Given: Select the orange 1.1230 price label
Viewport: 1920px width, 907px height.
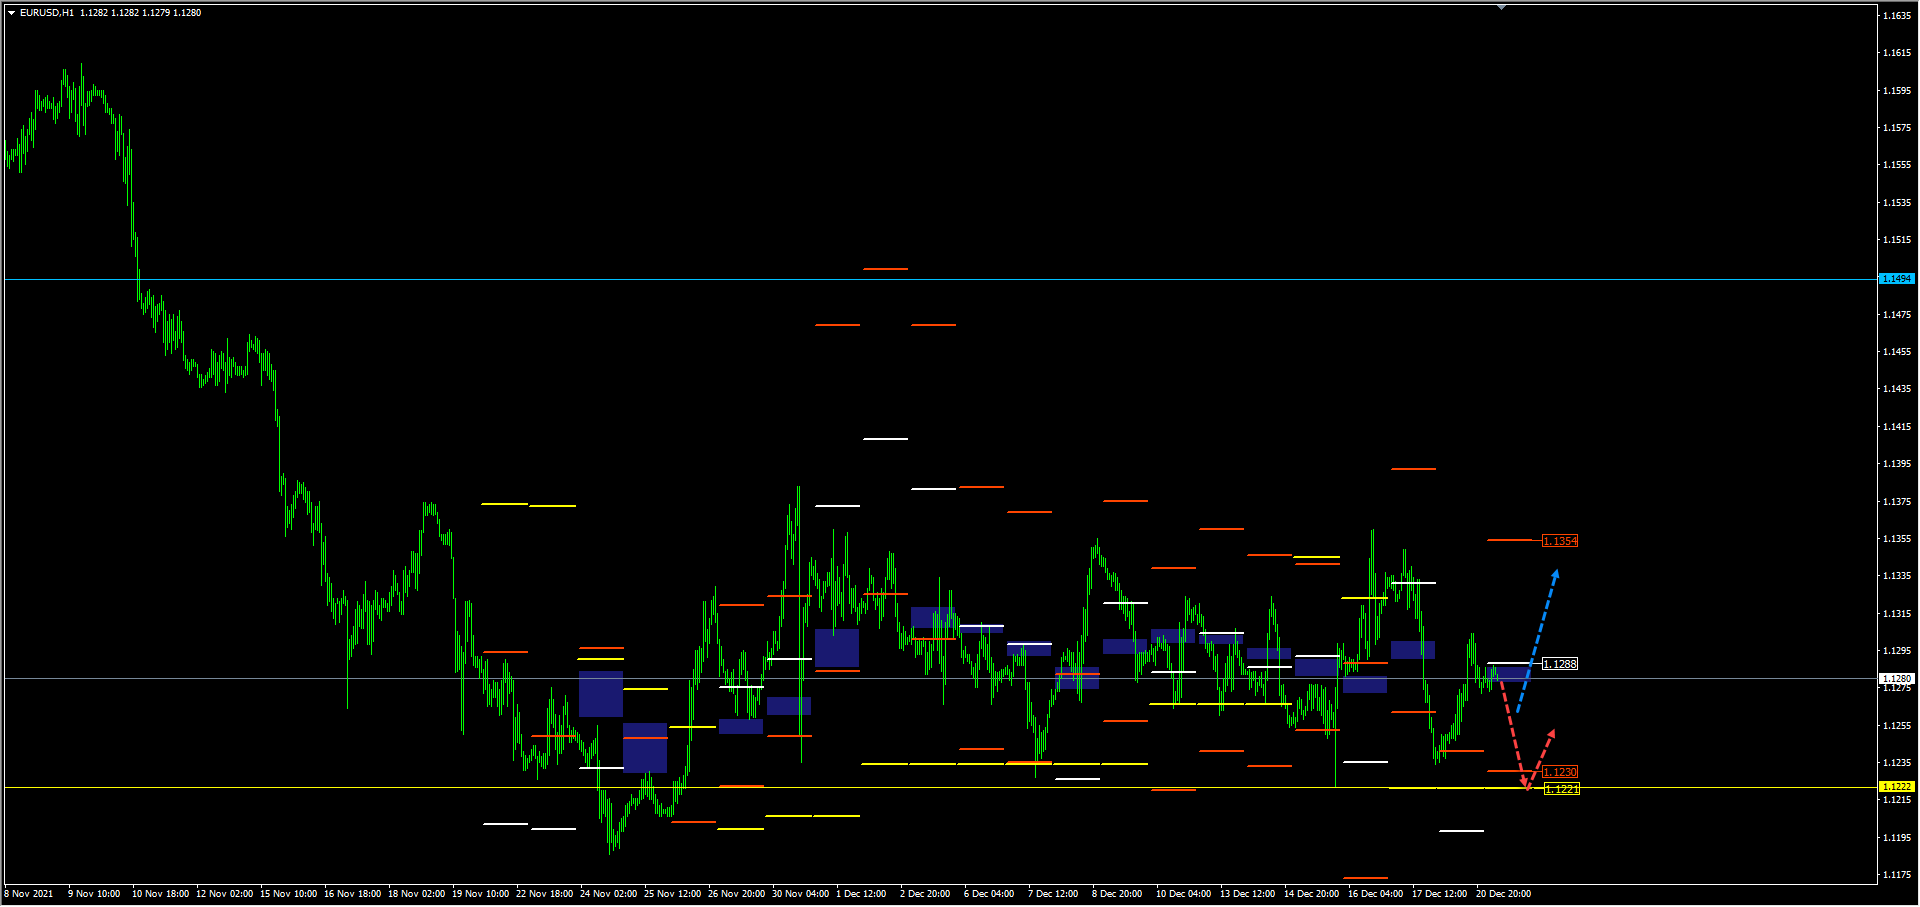Looking at the screenshot, I should (1560, 772).
